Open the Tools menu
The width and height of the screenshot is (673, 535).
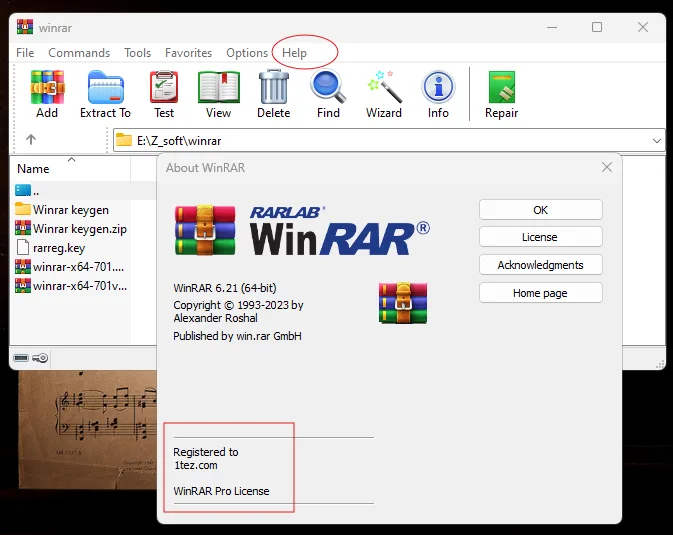pyautogui.click(x=138, y=53)
